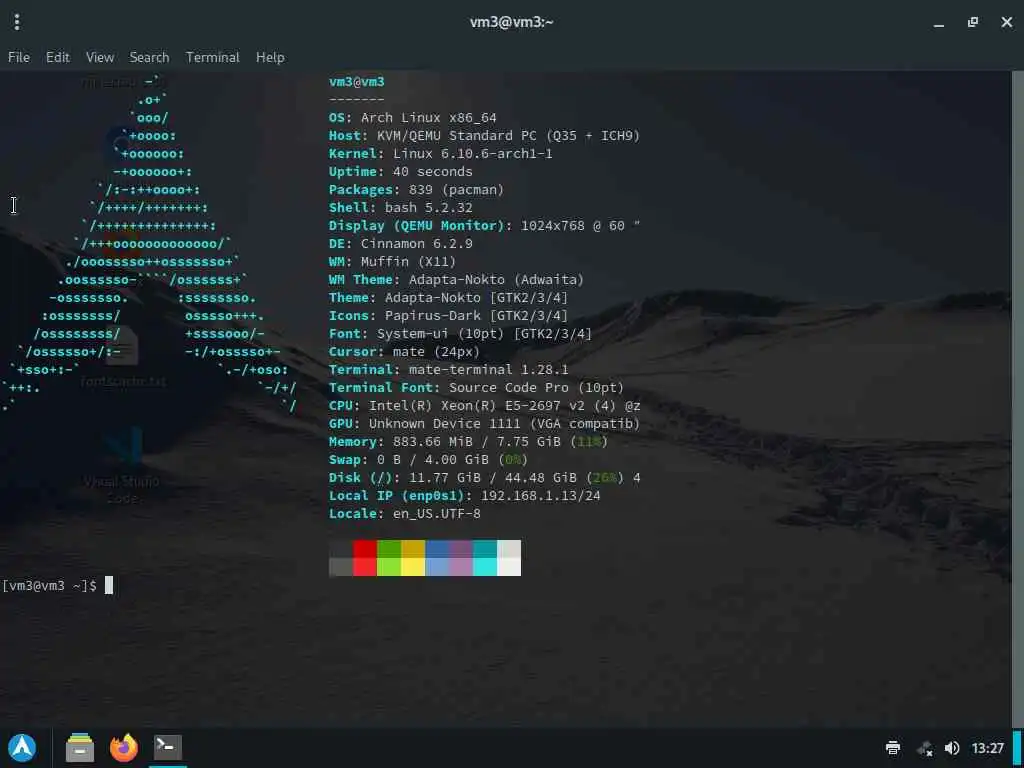Open the View menu
The height and width of the screenshot is (768, 1024).
coord(100,57)
